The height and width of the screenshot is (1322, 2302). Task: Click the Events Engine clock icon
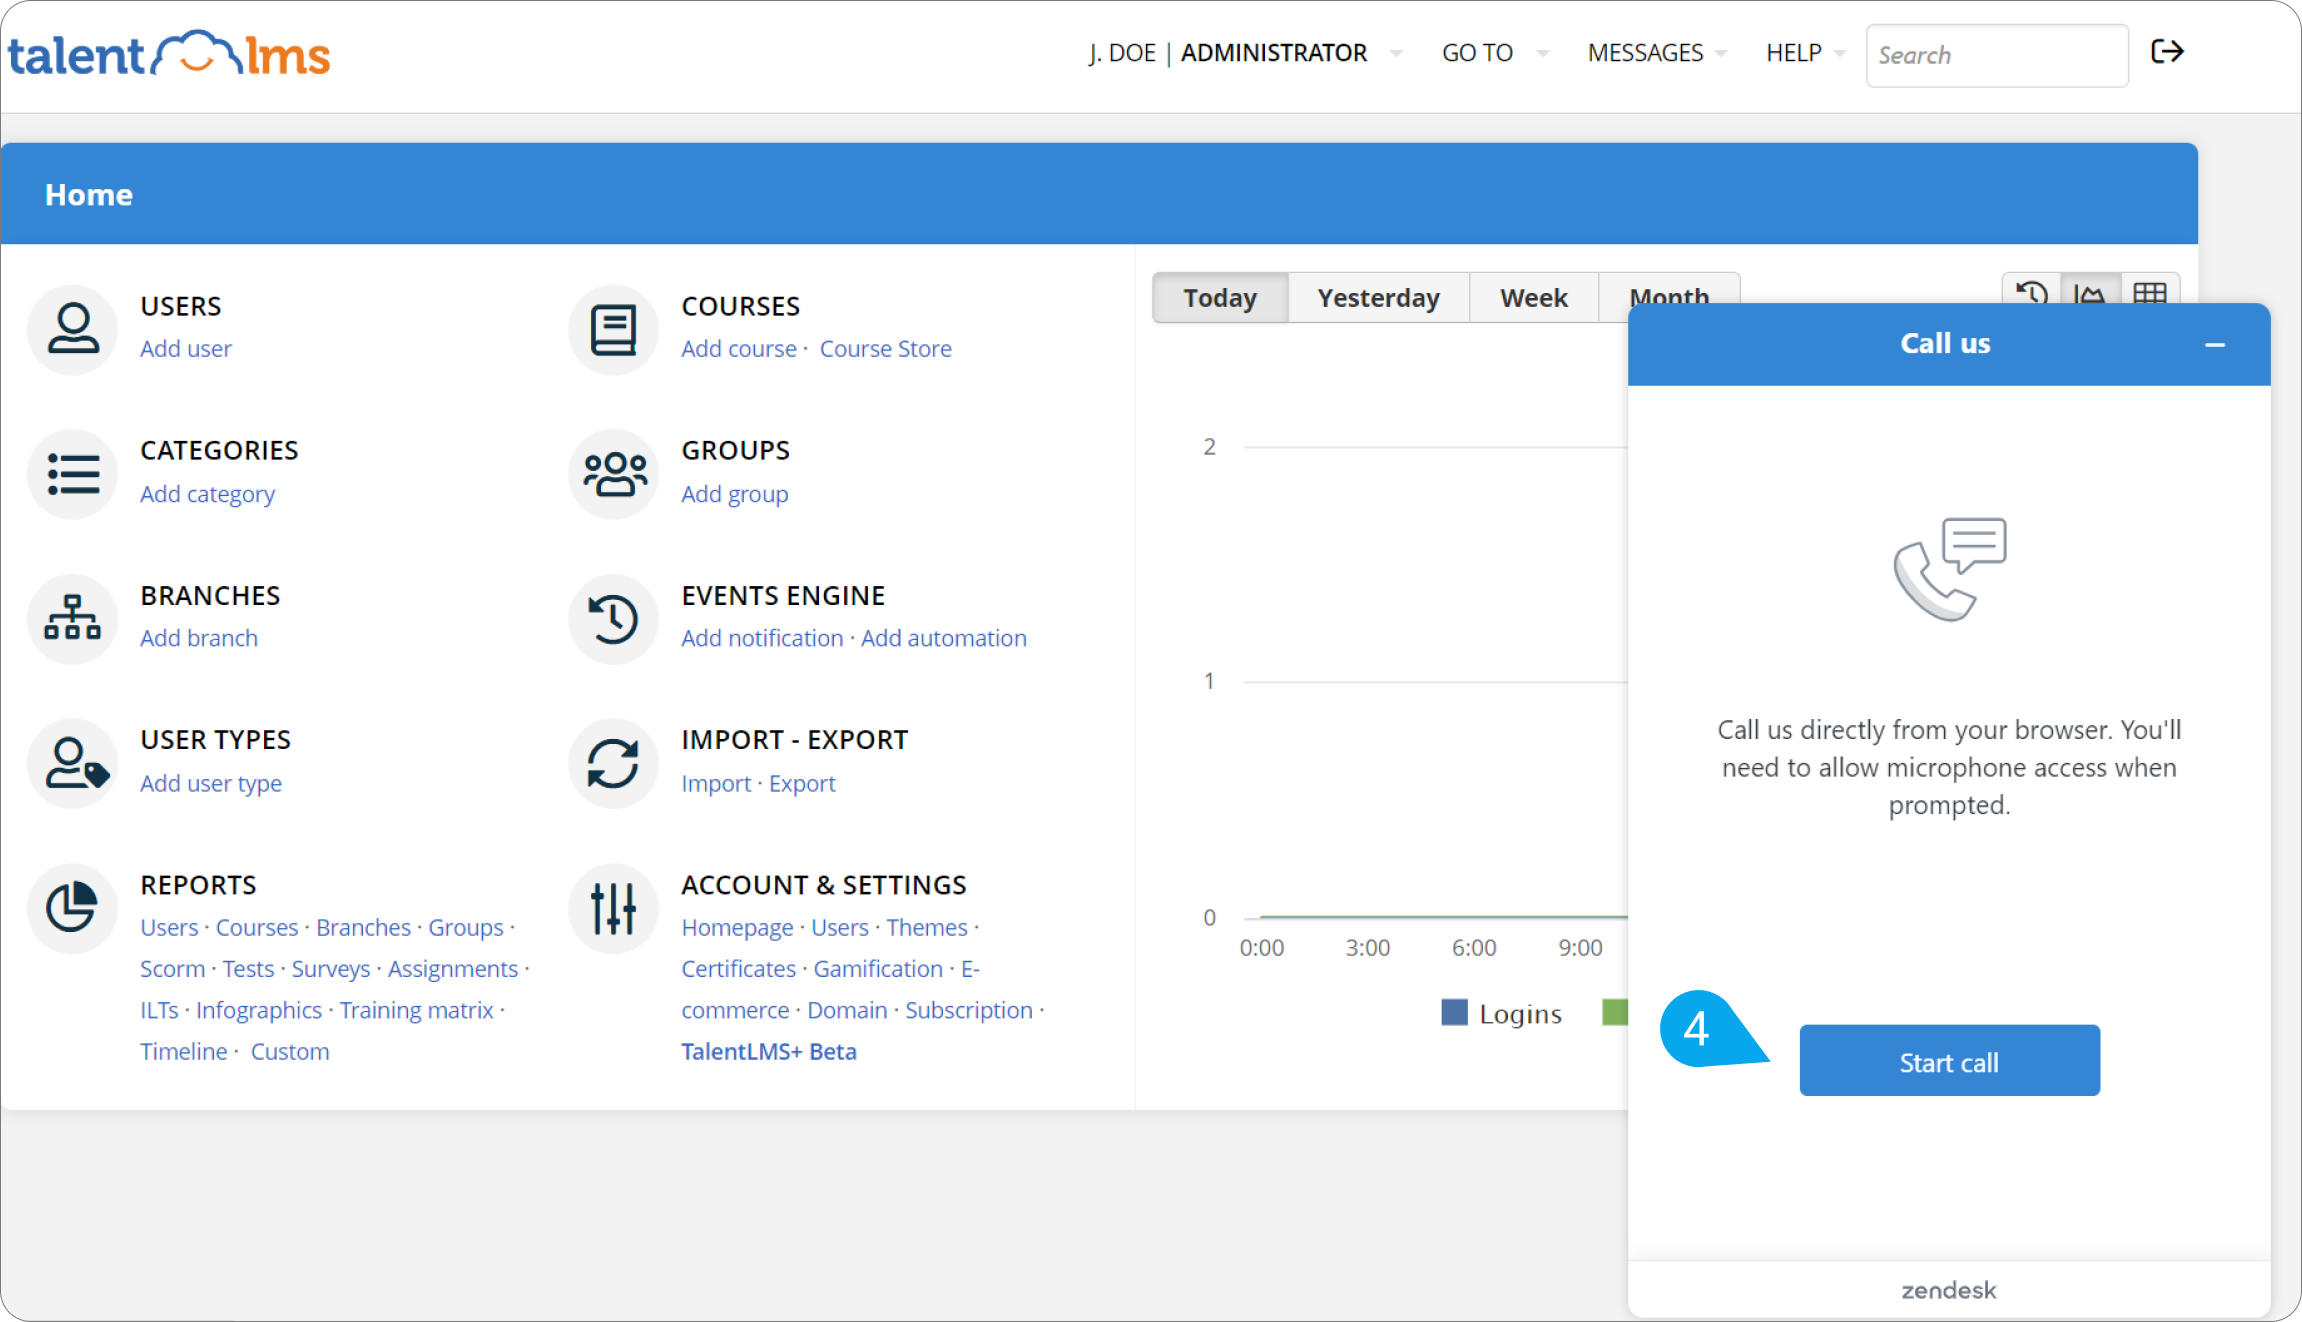coord(613,618)
